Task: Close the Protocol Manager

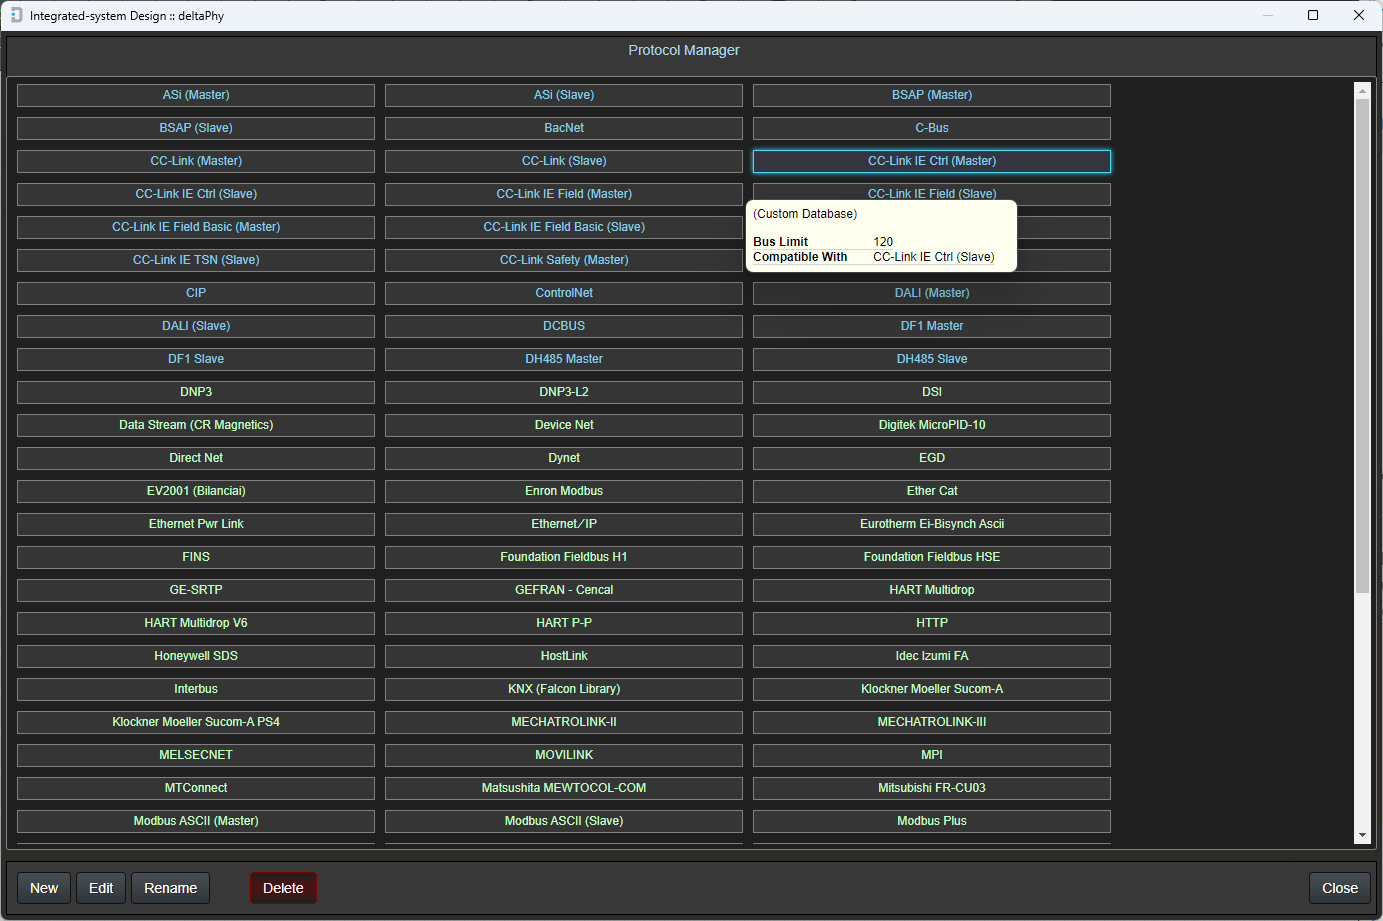Action: click(x=1340, y=887)
